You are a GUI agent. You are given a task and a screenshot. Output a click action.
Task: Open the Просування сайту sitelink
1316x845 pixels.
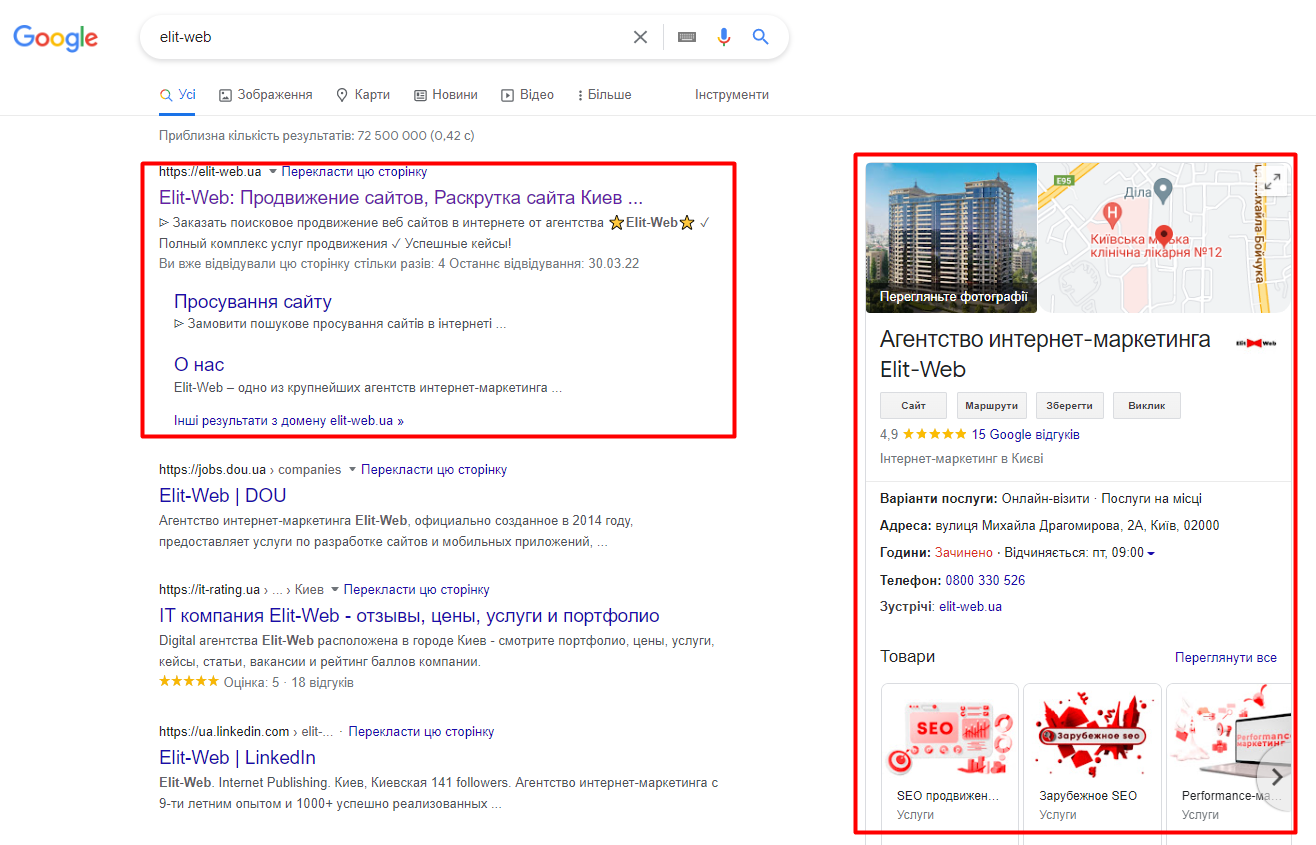(x=253, y=301)
